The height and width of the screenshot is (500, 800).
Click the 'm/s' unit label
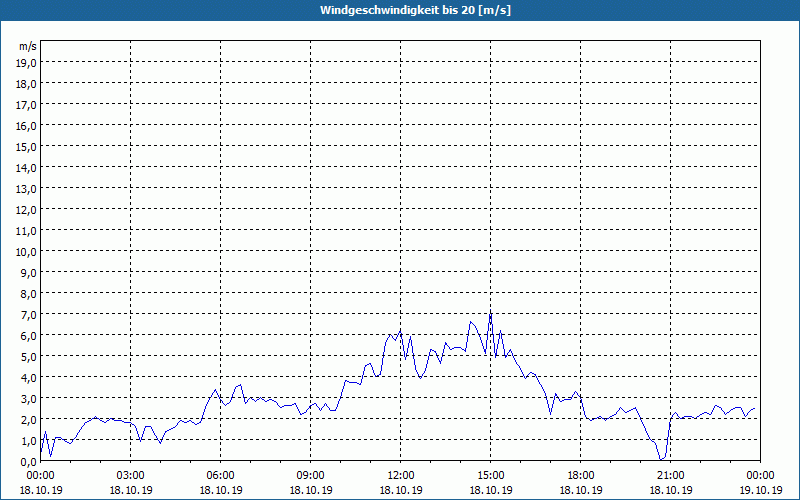click(28, 46)
